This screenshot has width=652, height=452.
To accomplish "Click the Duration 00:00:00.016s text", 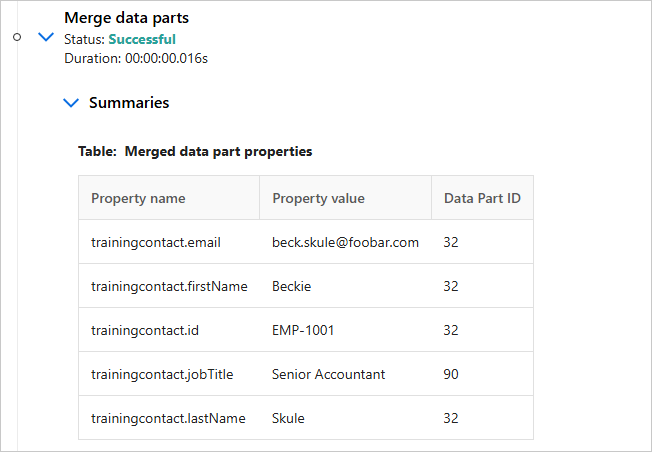I will coord(136,58).
